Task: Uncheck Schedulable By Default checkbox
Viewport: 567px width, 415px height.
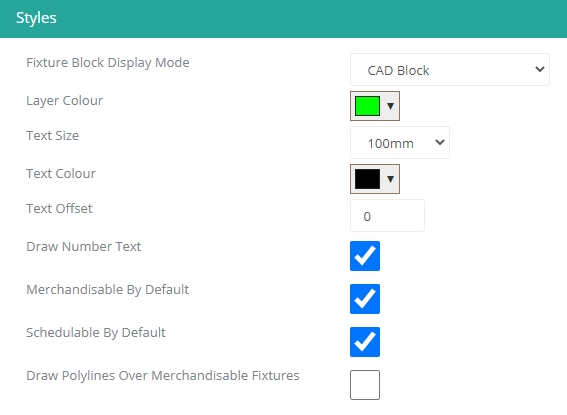Action: (x=364, y=342)
